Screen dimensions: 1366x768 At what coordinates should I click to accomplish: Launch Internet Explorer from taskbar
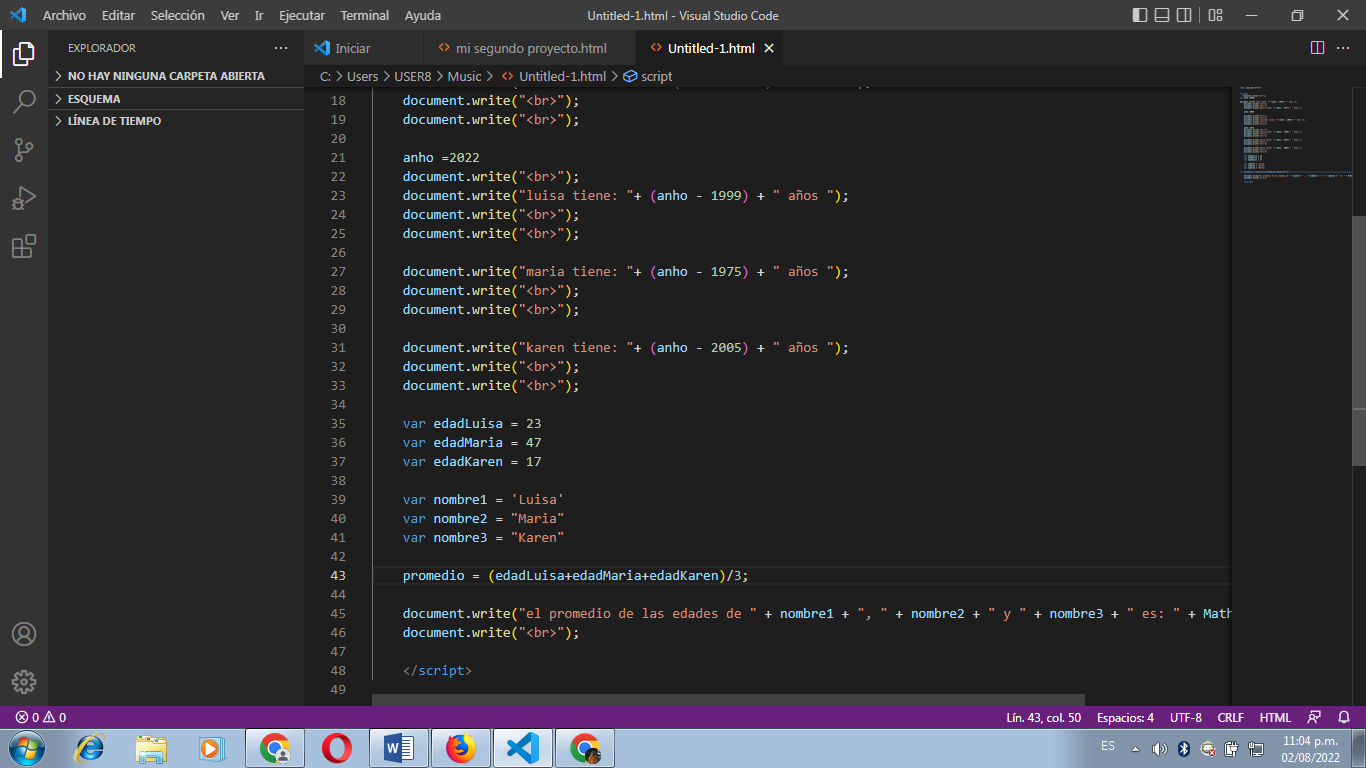90,748
